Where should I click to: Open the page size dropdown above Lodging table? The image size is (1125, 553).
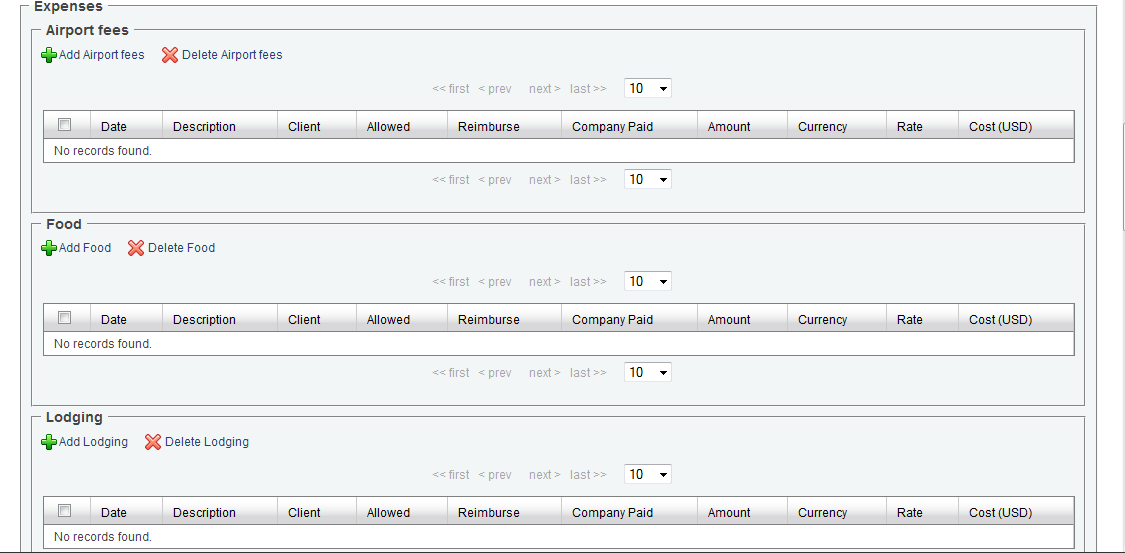click(x=648, y=475)
